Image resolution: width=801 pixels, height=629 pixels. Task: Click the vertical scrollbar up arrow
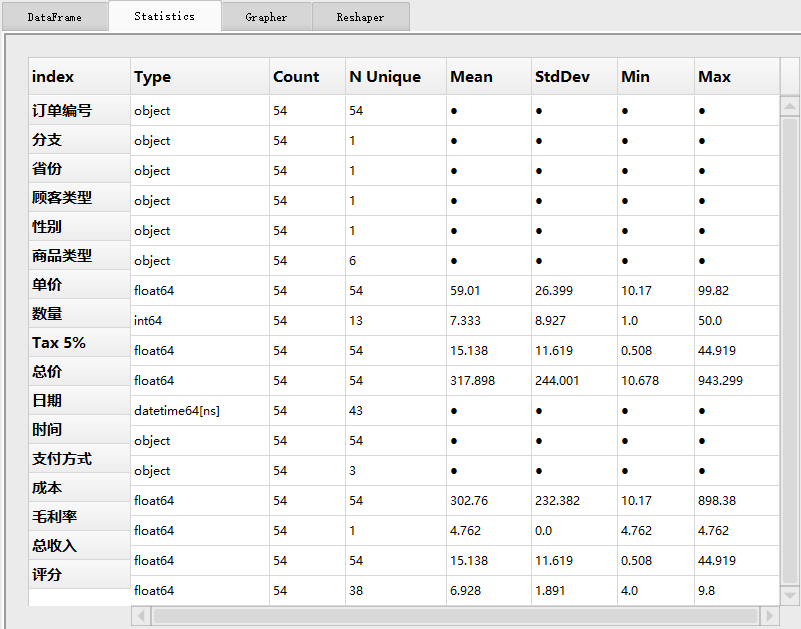(x=790, y=106)
